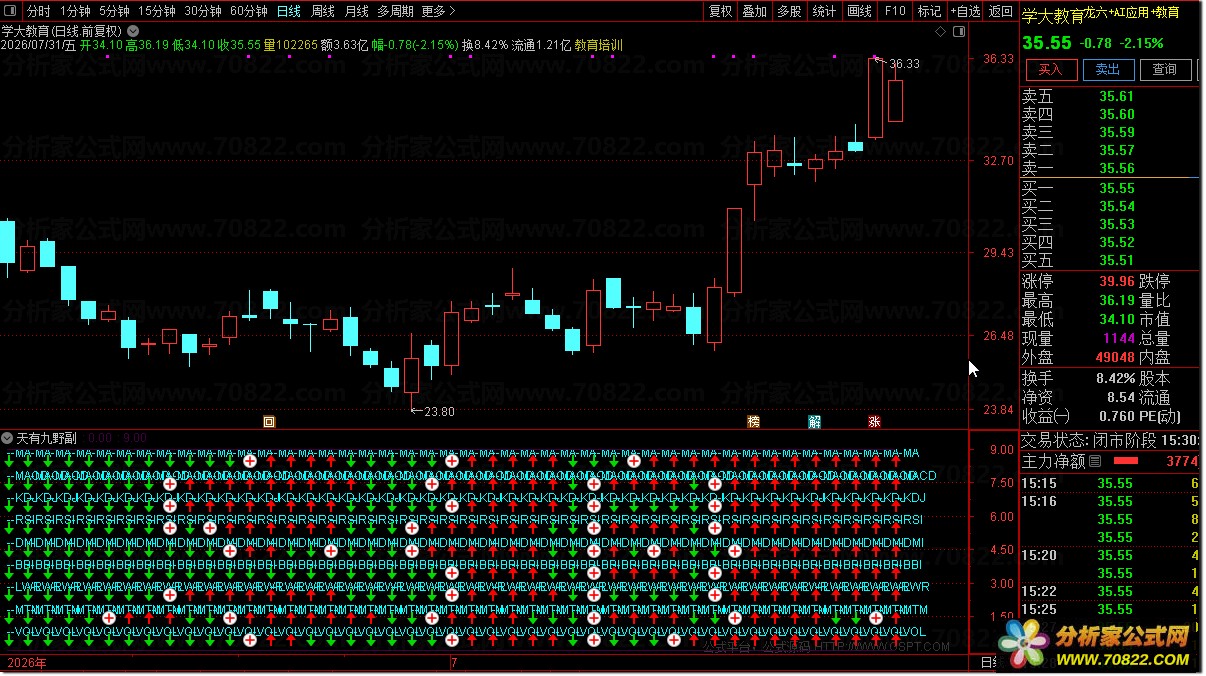This screenshot has height=676, width=1206.
Task: Click the 统计 statistics toolbar button
Action: point(825,11)
